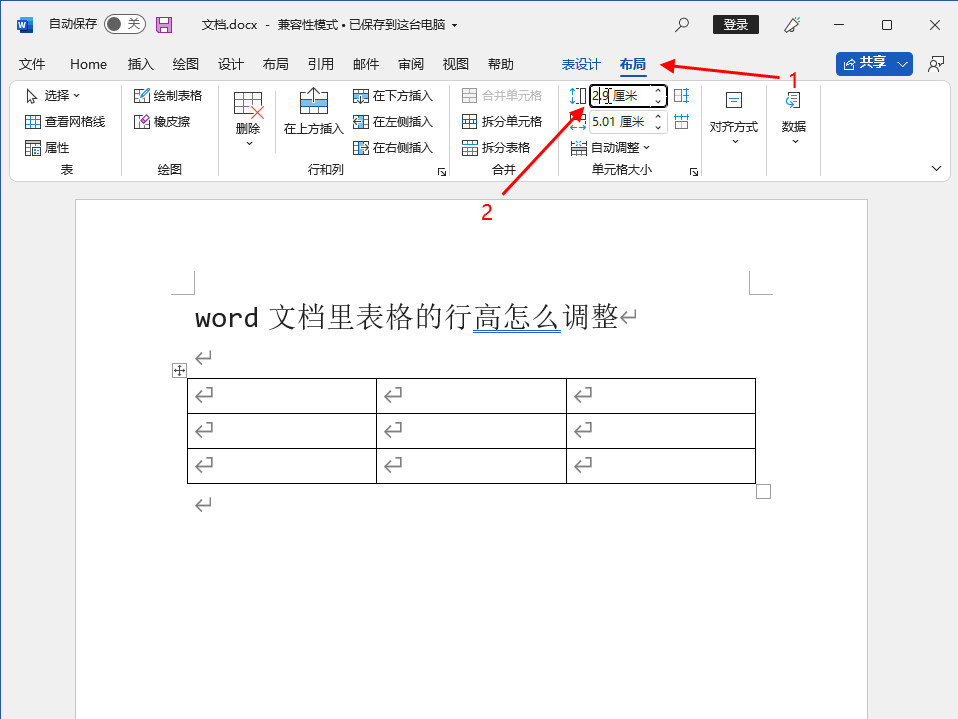Click 在左侧插入 insert left
The width and height of the screenshot is (958, 719).
click(x=393, y=122)
